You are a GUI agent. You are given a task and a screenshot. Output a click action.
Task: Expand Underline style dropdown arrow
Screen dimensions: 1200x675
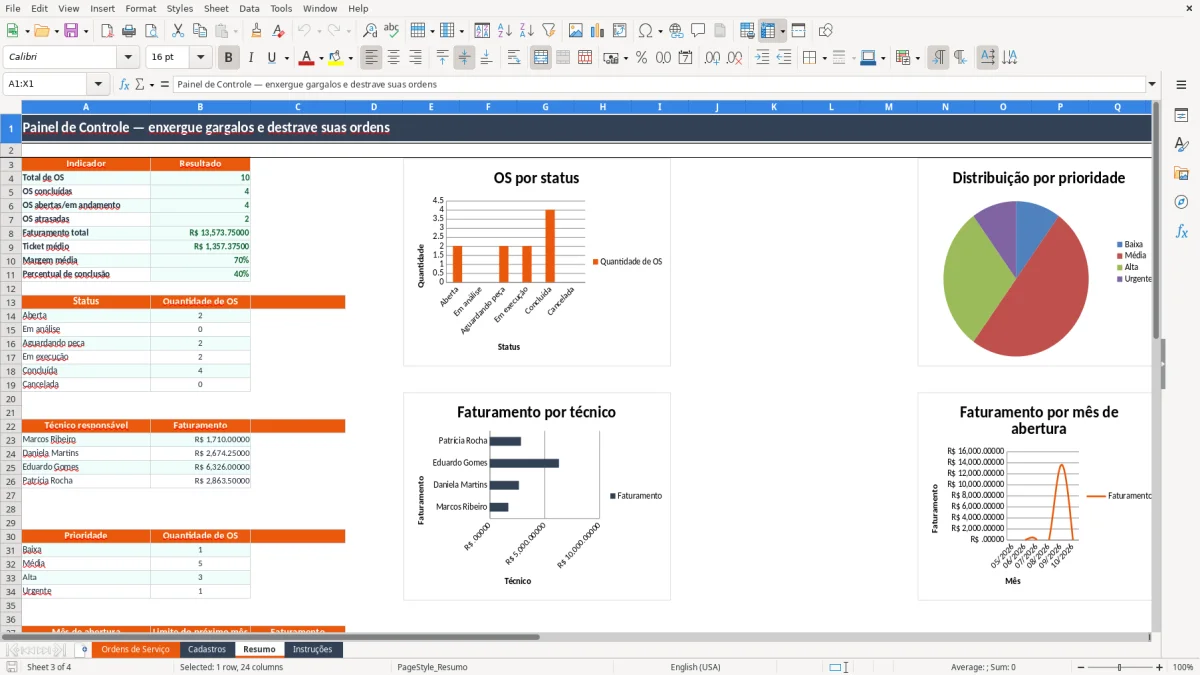(x=287, y=58)
